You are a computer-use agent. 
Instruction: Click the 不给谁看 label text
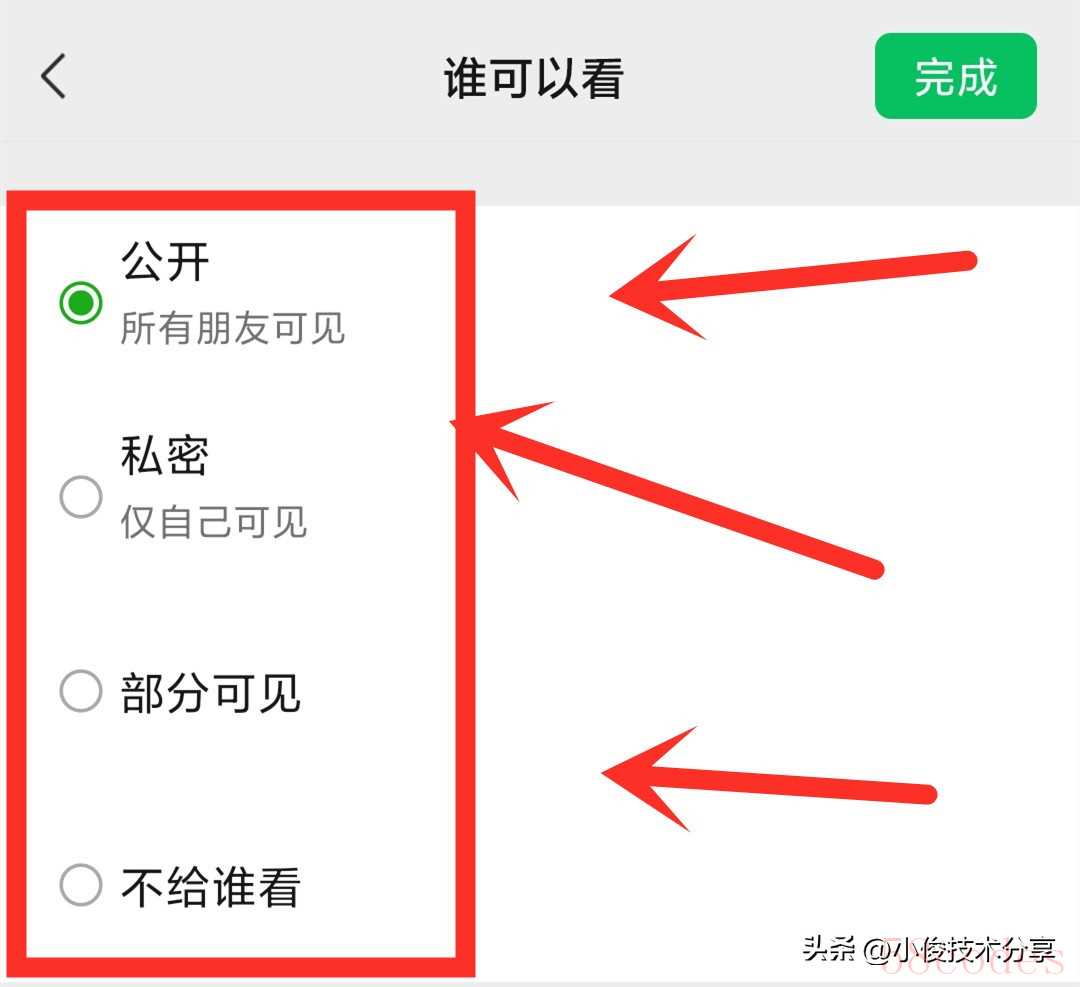click(211, 887)
